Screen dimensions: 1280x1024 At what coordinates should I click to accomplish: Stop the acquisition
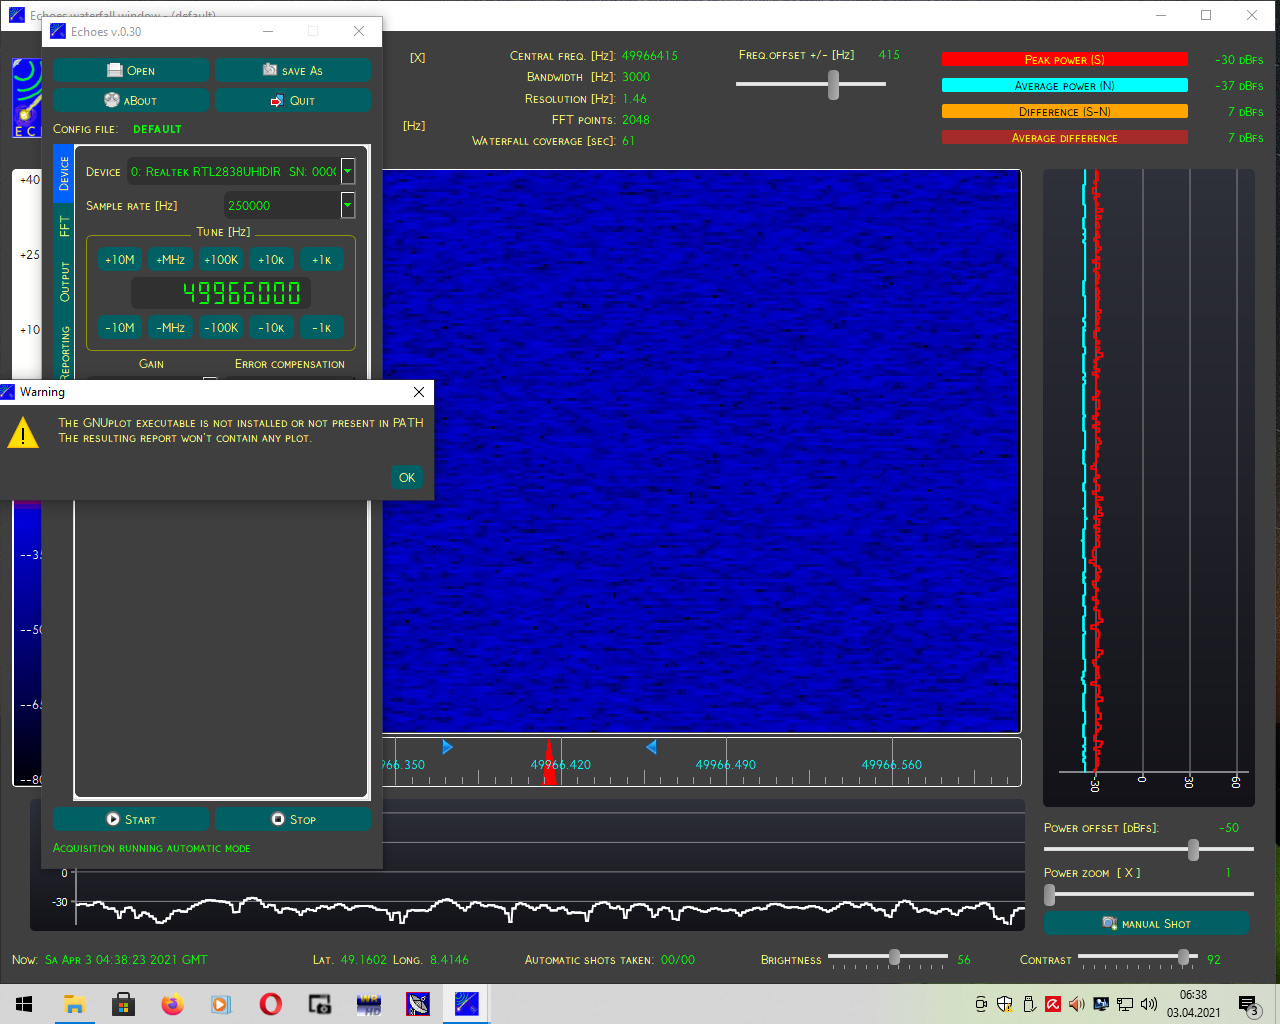(293, 819)
